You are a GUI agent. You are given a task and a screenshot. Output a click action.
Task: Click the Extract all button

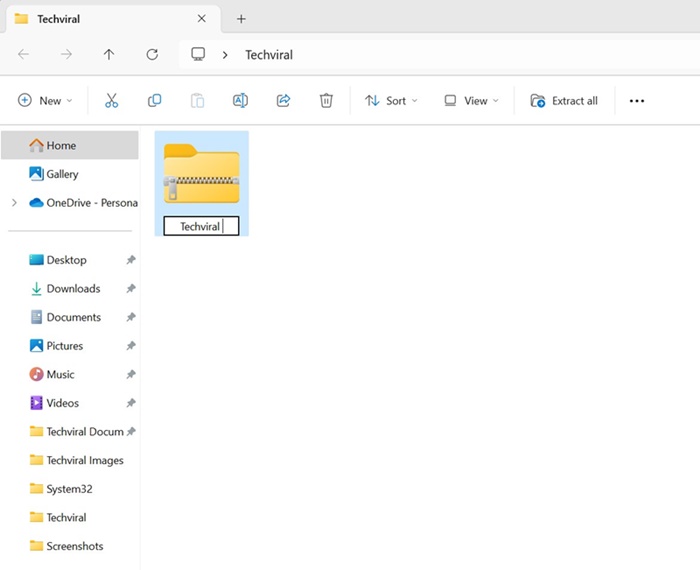(564, 100)
